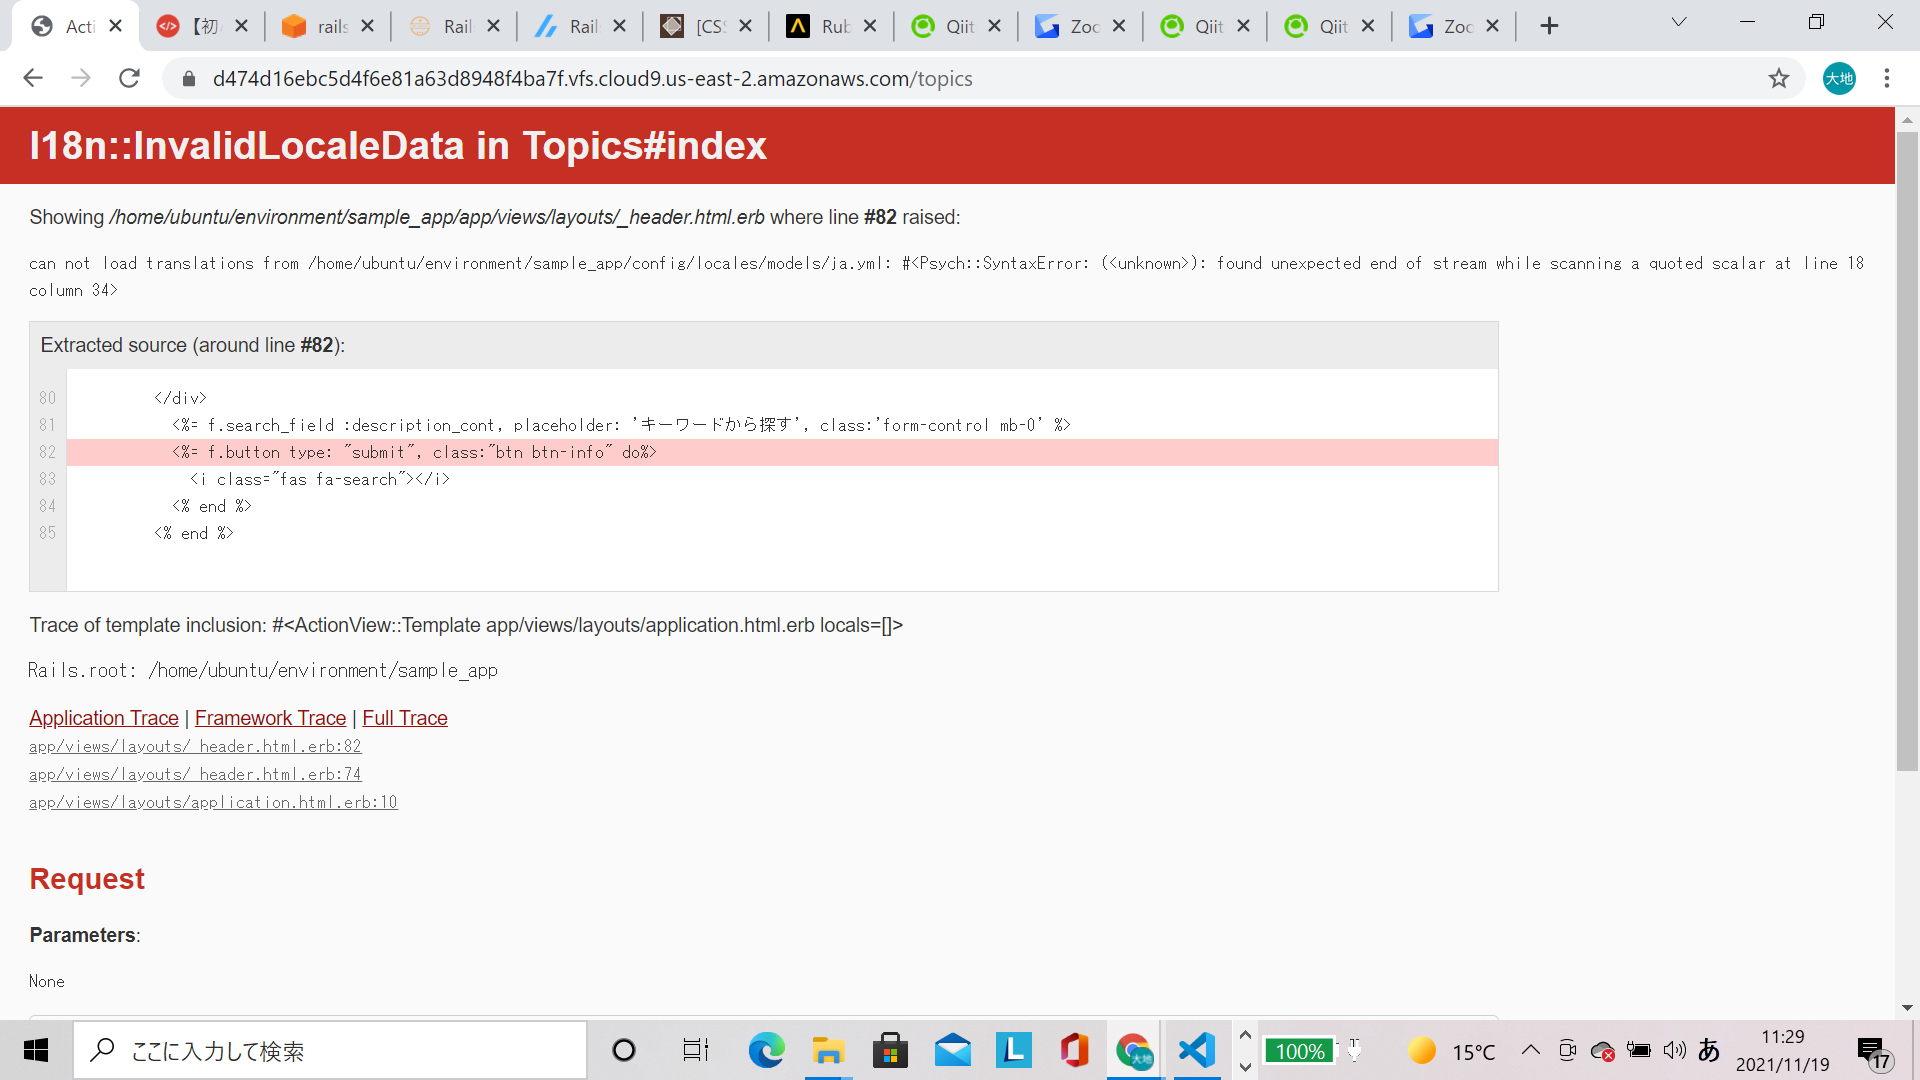Click source line 81 with search_field

click(621, 425)
